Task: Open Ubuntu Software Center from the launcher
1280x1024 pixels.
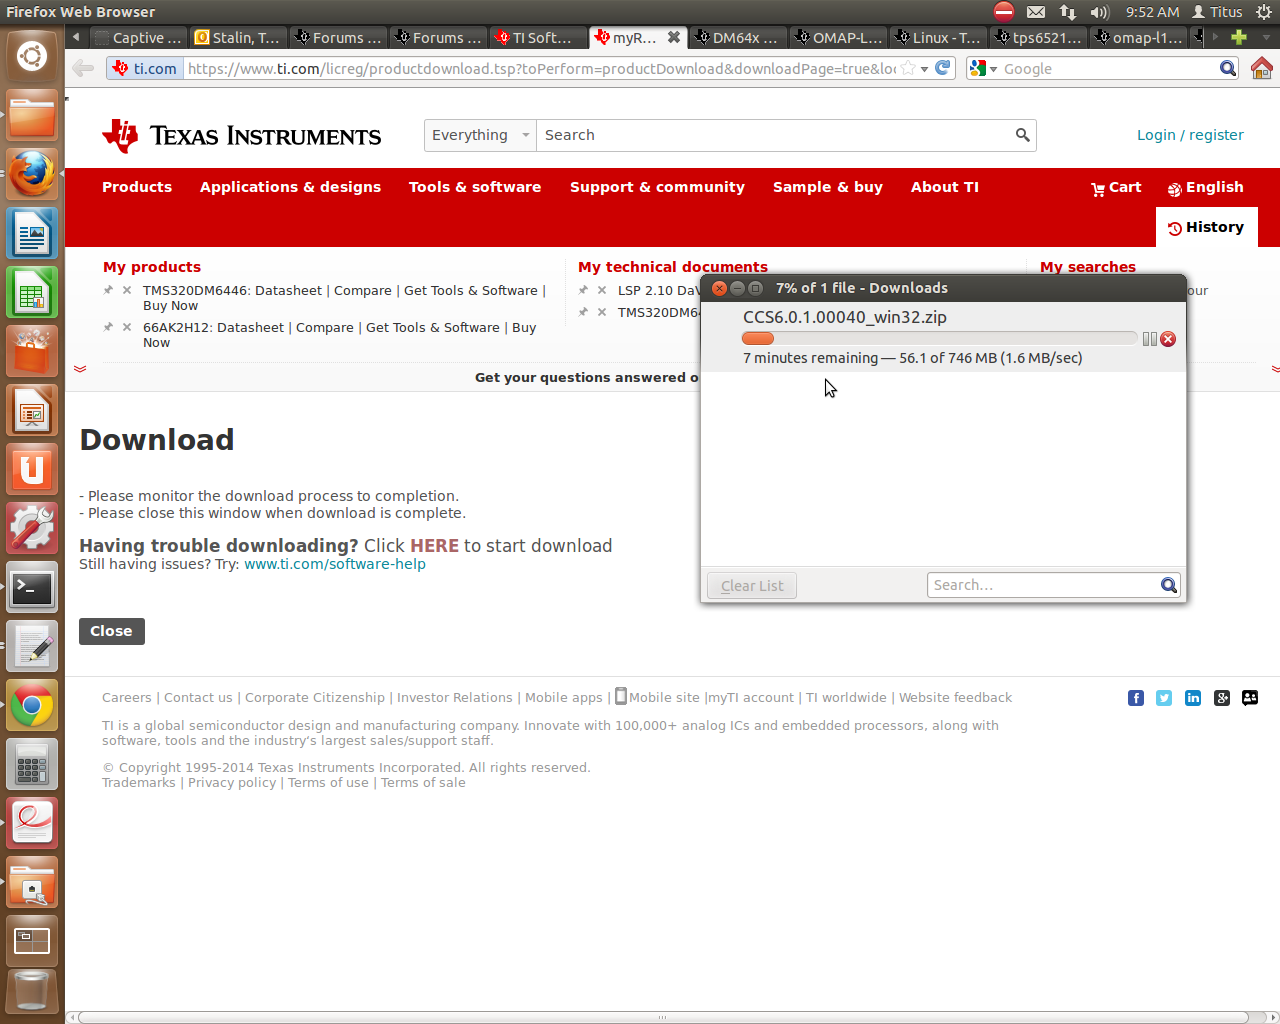Action: [x=32, y=352]
